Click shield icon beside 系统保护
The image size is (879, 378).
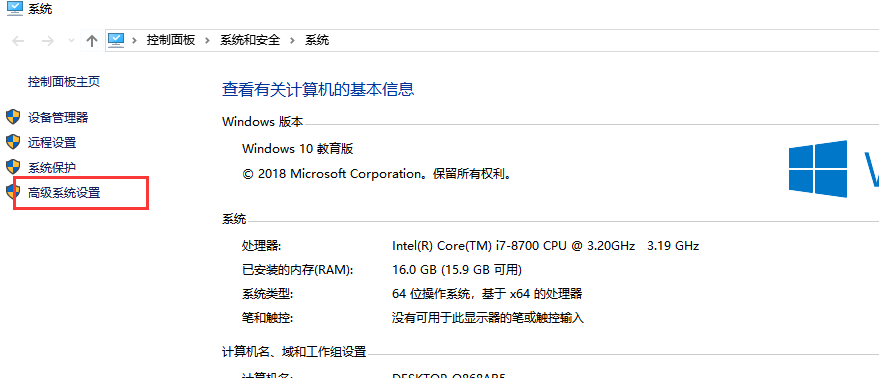pyautogui.click(x=13, y=167)
